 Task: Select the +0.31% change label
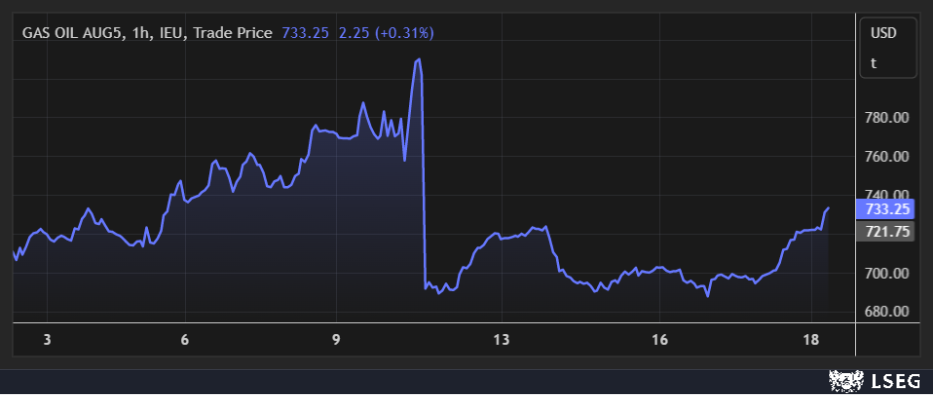click(x=404, y=33)
